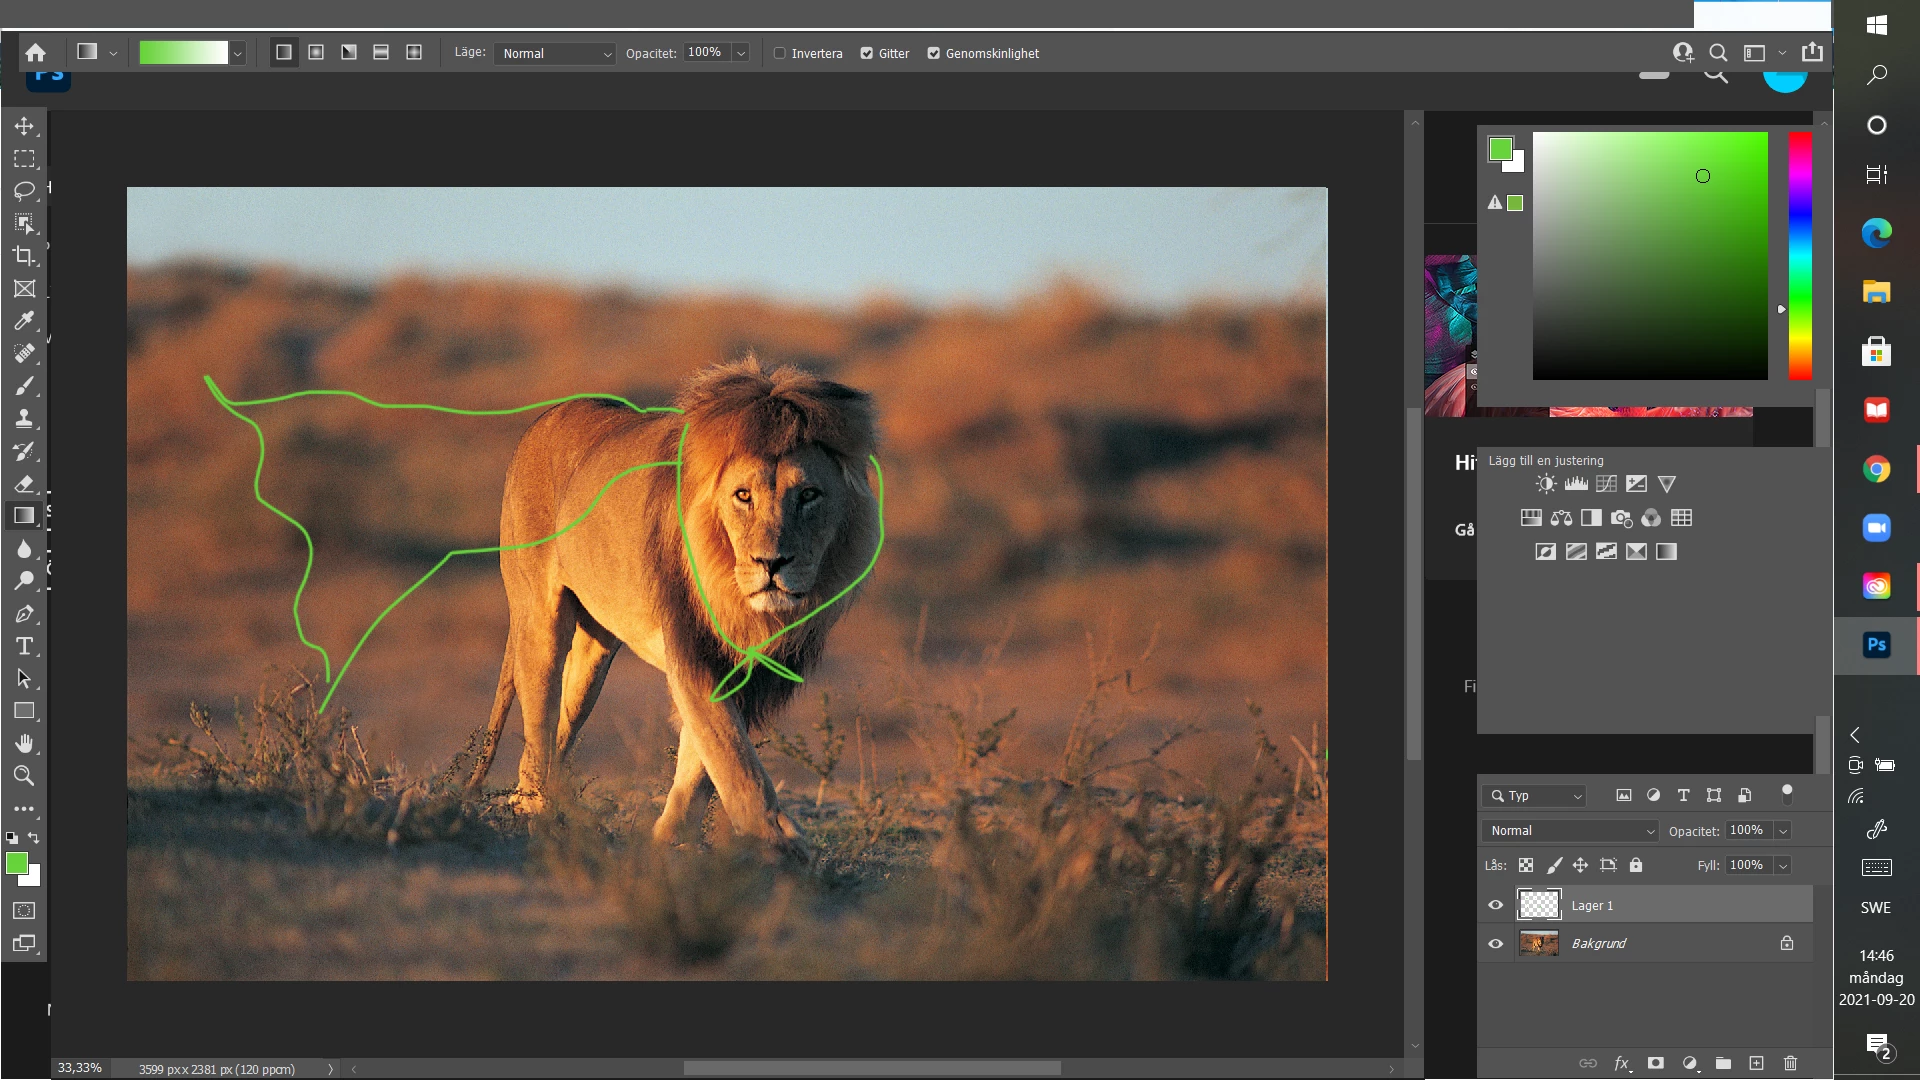Uncheck the Gitter checkbox
The width and height of the screenshot is (1920, 1080).
(867, 54)
